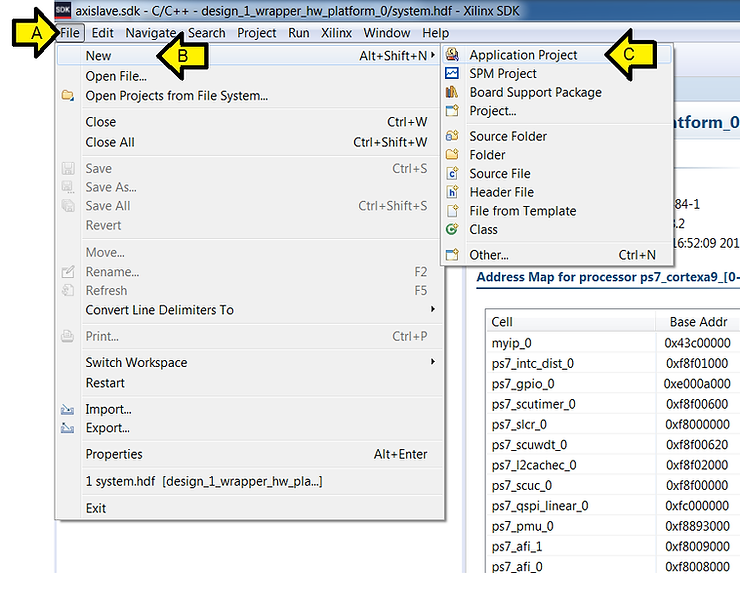Click address 0x43c00000 cell
This screenshot has height=606, width=740.
[x=698, y=343]
